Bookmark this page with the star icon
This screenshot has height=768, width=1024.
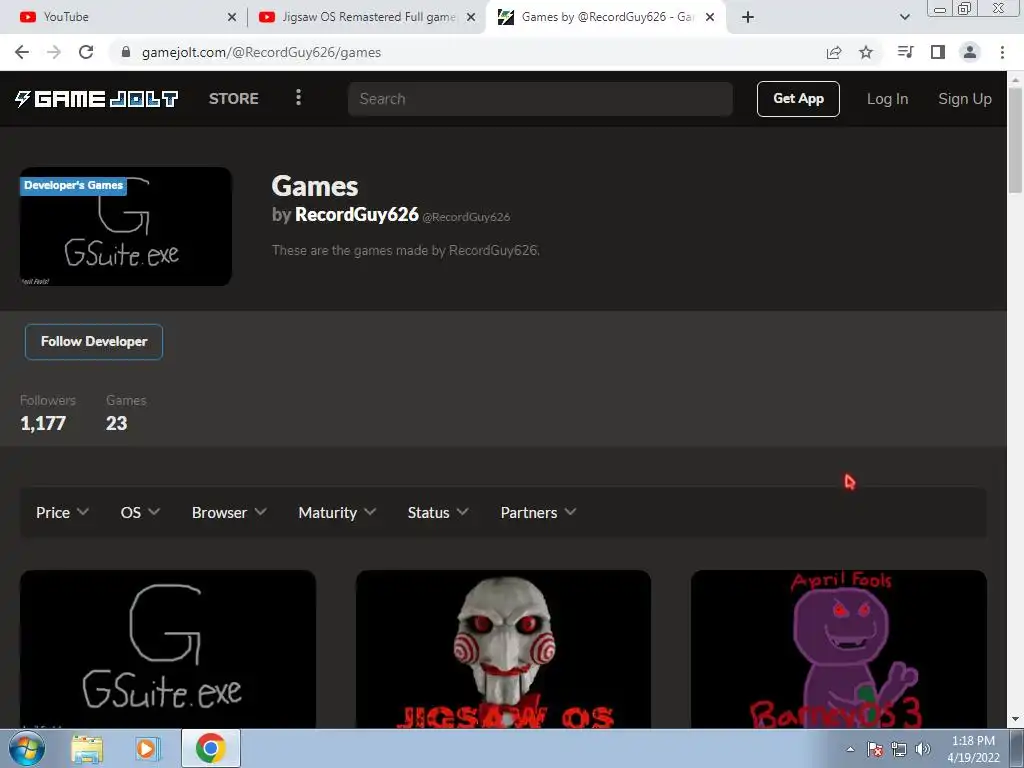(866, 52)
